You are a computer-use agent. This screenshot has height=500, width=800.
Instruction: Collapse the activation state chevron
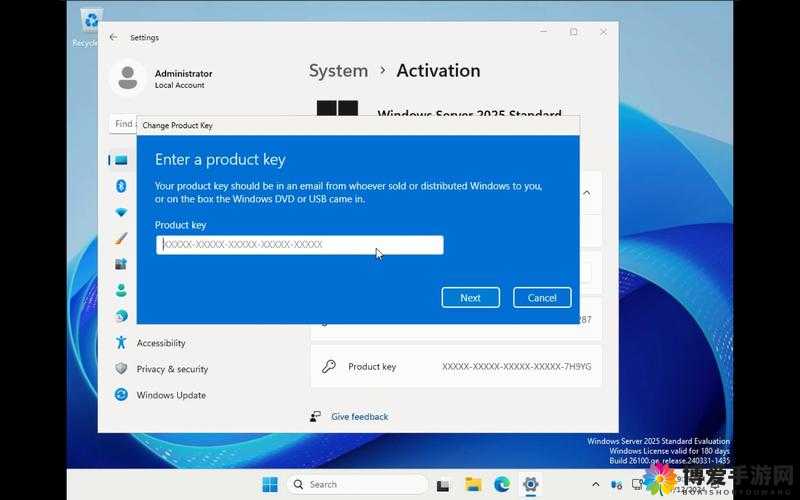[587, 193]
